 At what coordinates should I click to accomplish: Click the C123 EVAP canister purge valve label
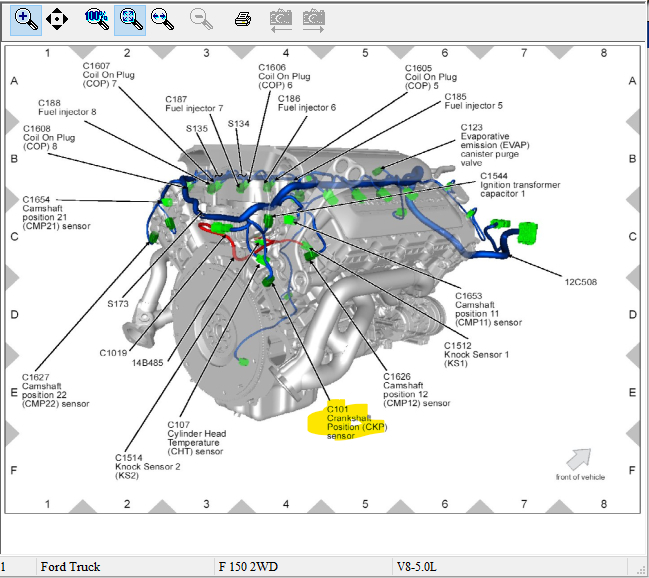(495, 145)
